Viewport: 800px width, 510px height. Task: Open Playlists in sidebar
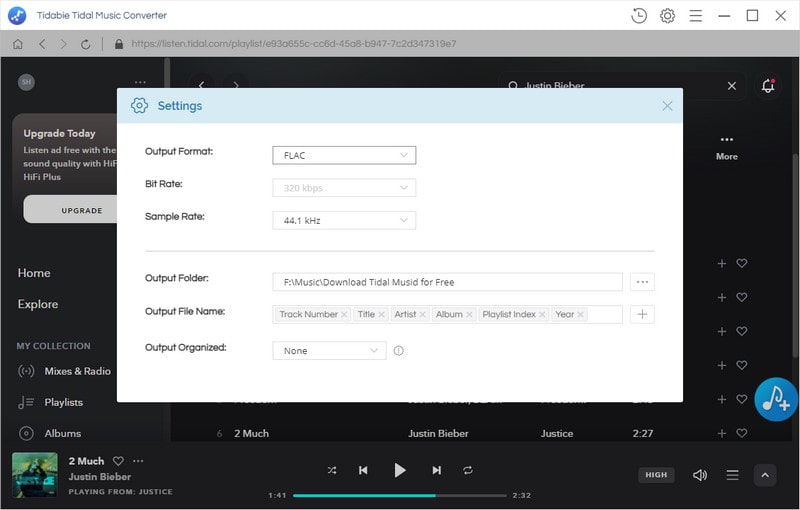click(51, 402)
